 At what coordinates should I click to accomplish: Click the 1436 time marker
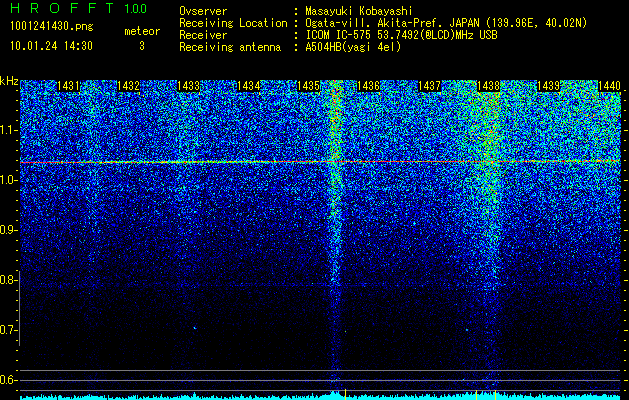[x=368, y=86]
